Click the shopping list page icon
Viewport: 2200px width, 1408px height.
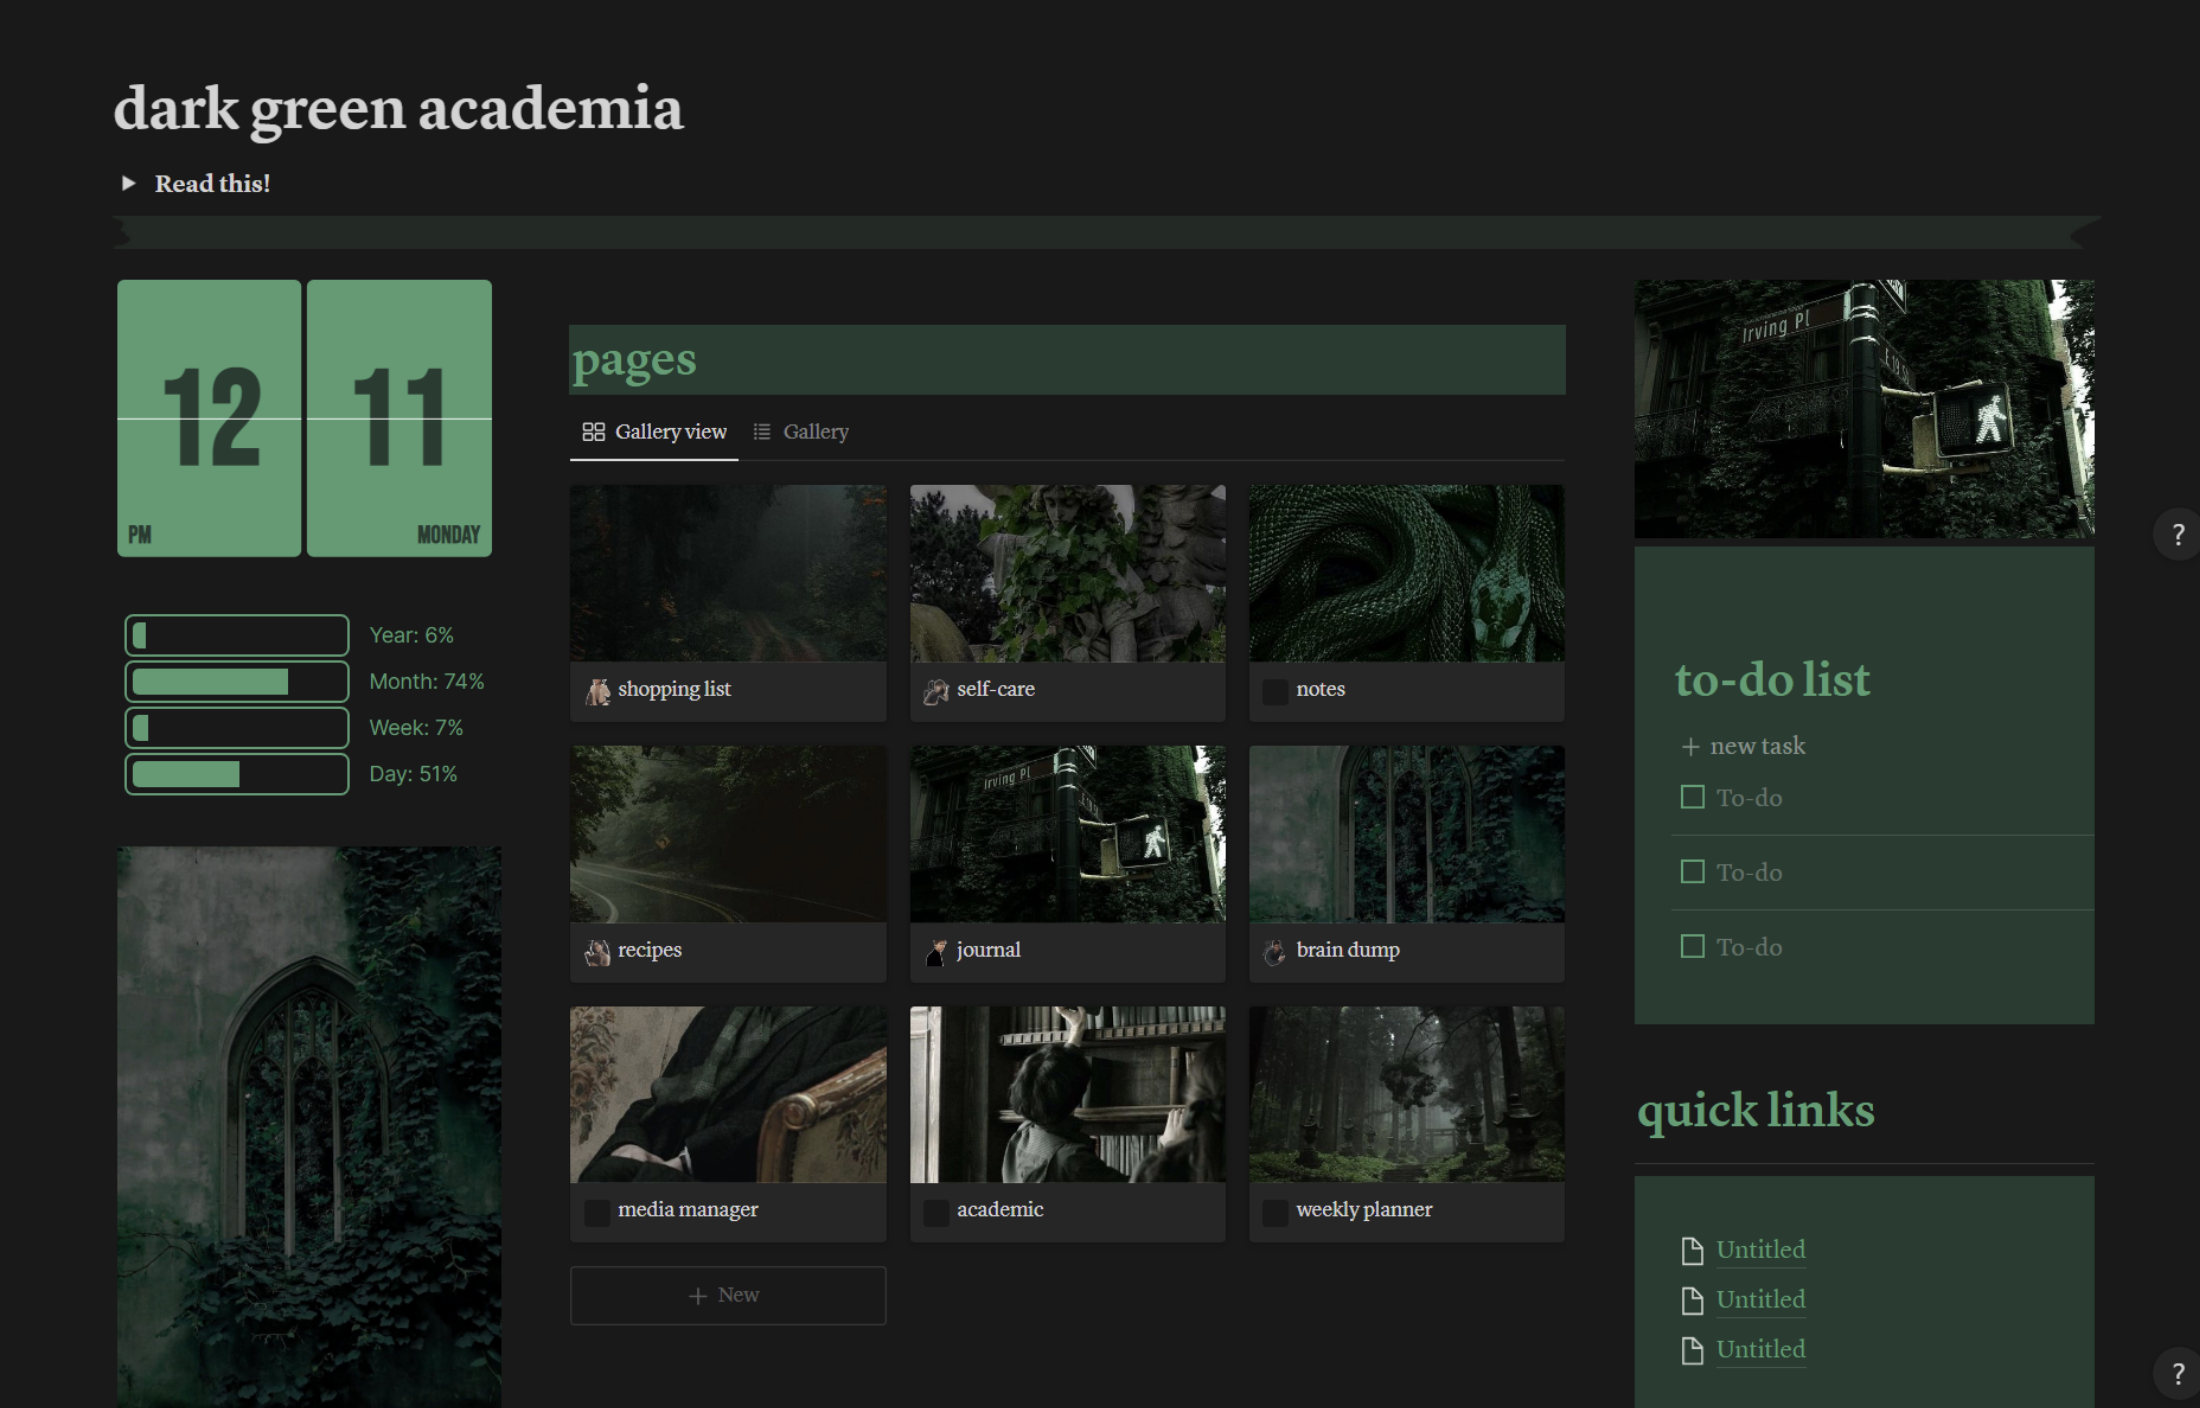click(x=598, y=689)
